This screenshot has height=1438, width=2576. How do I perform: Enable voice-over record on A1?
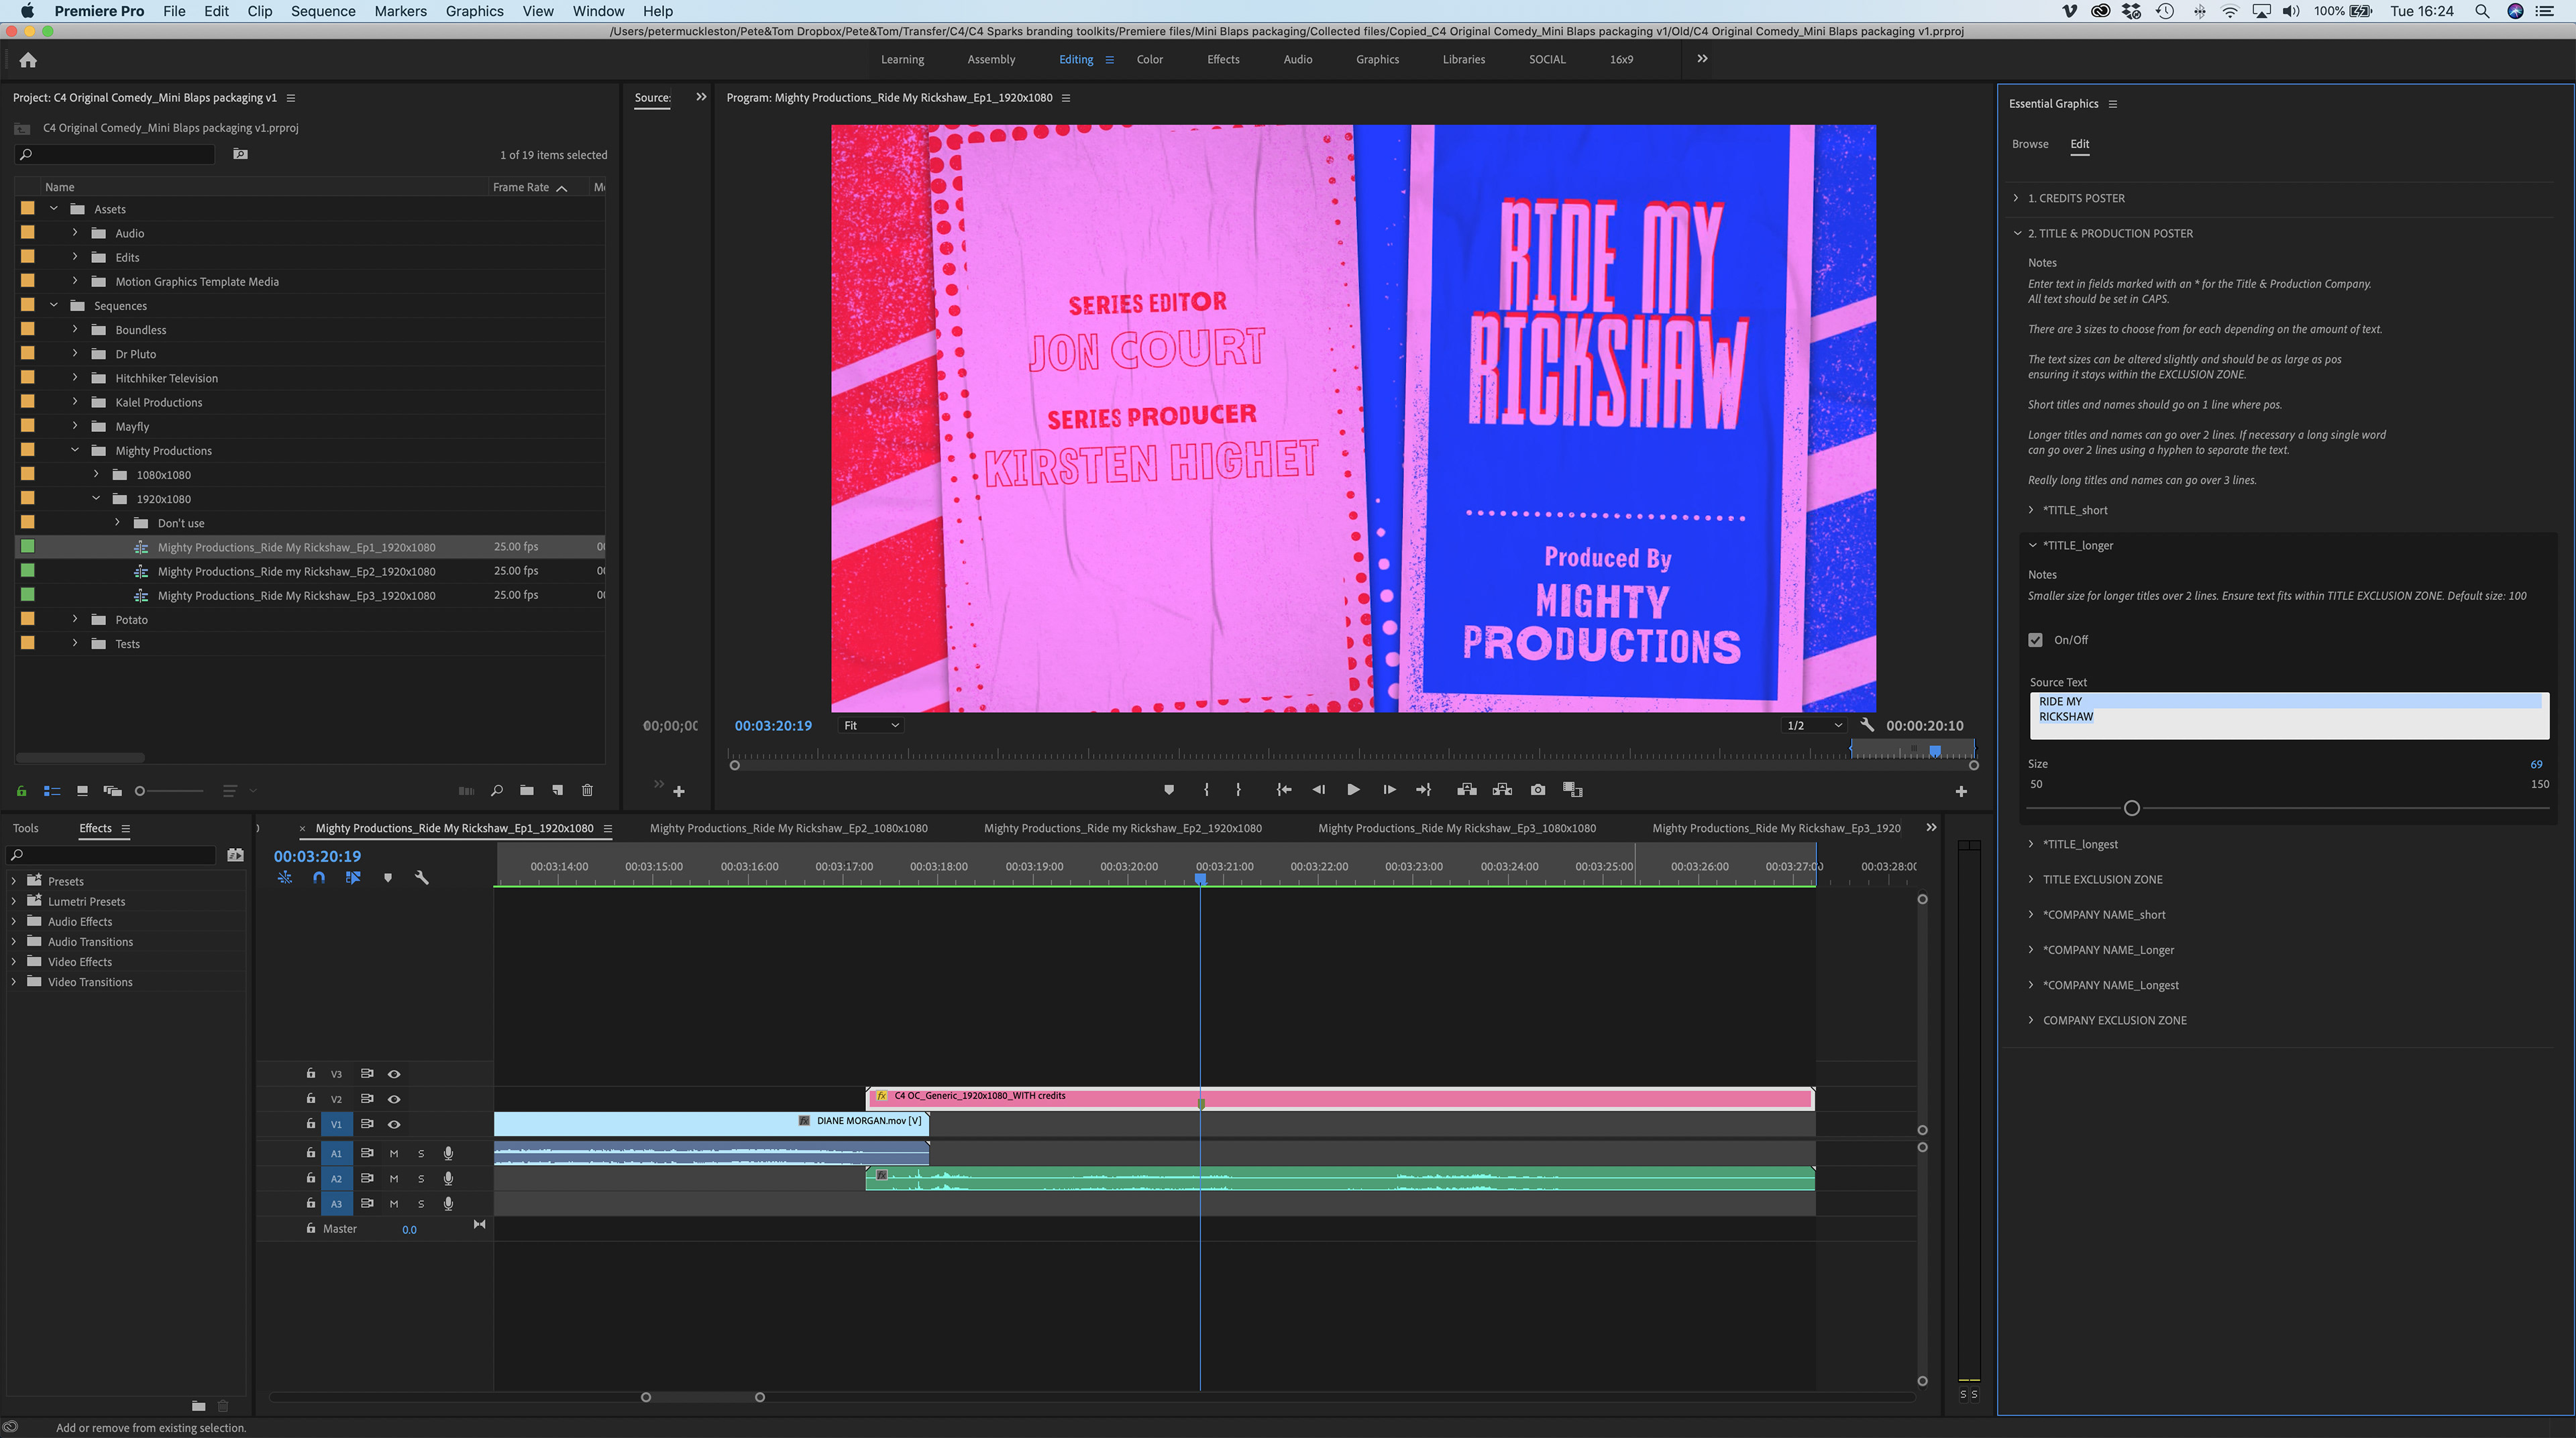448,1154
